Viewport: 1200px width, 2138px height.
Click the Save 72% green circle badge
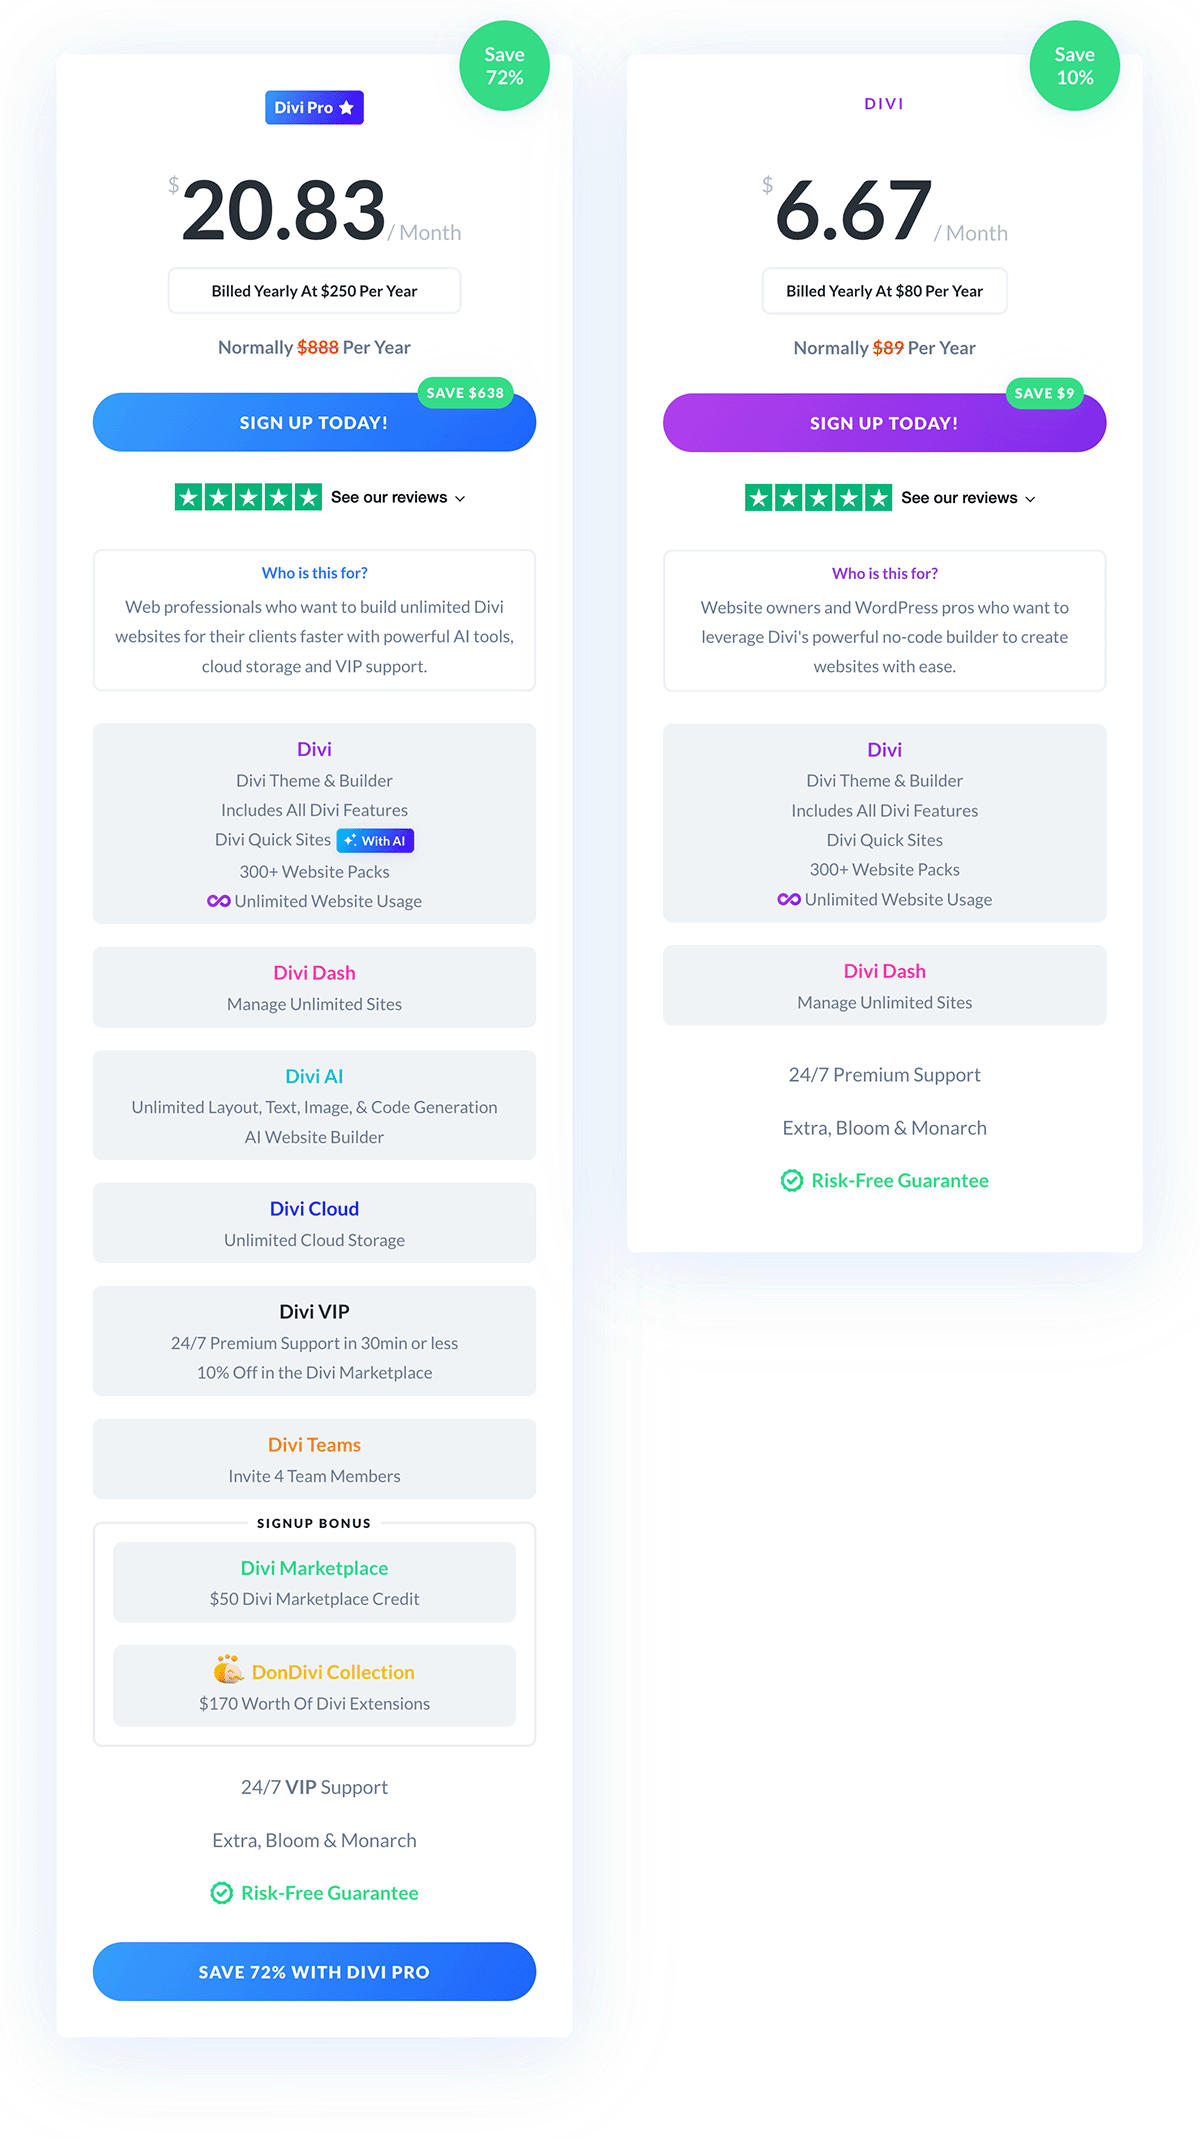504,66
